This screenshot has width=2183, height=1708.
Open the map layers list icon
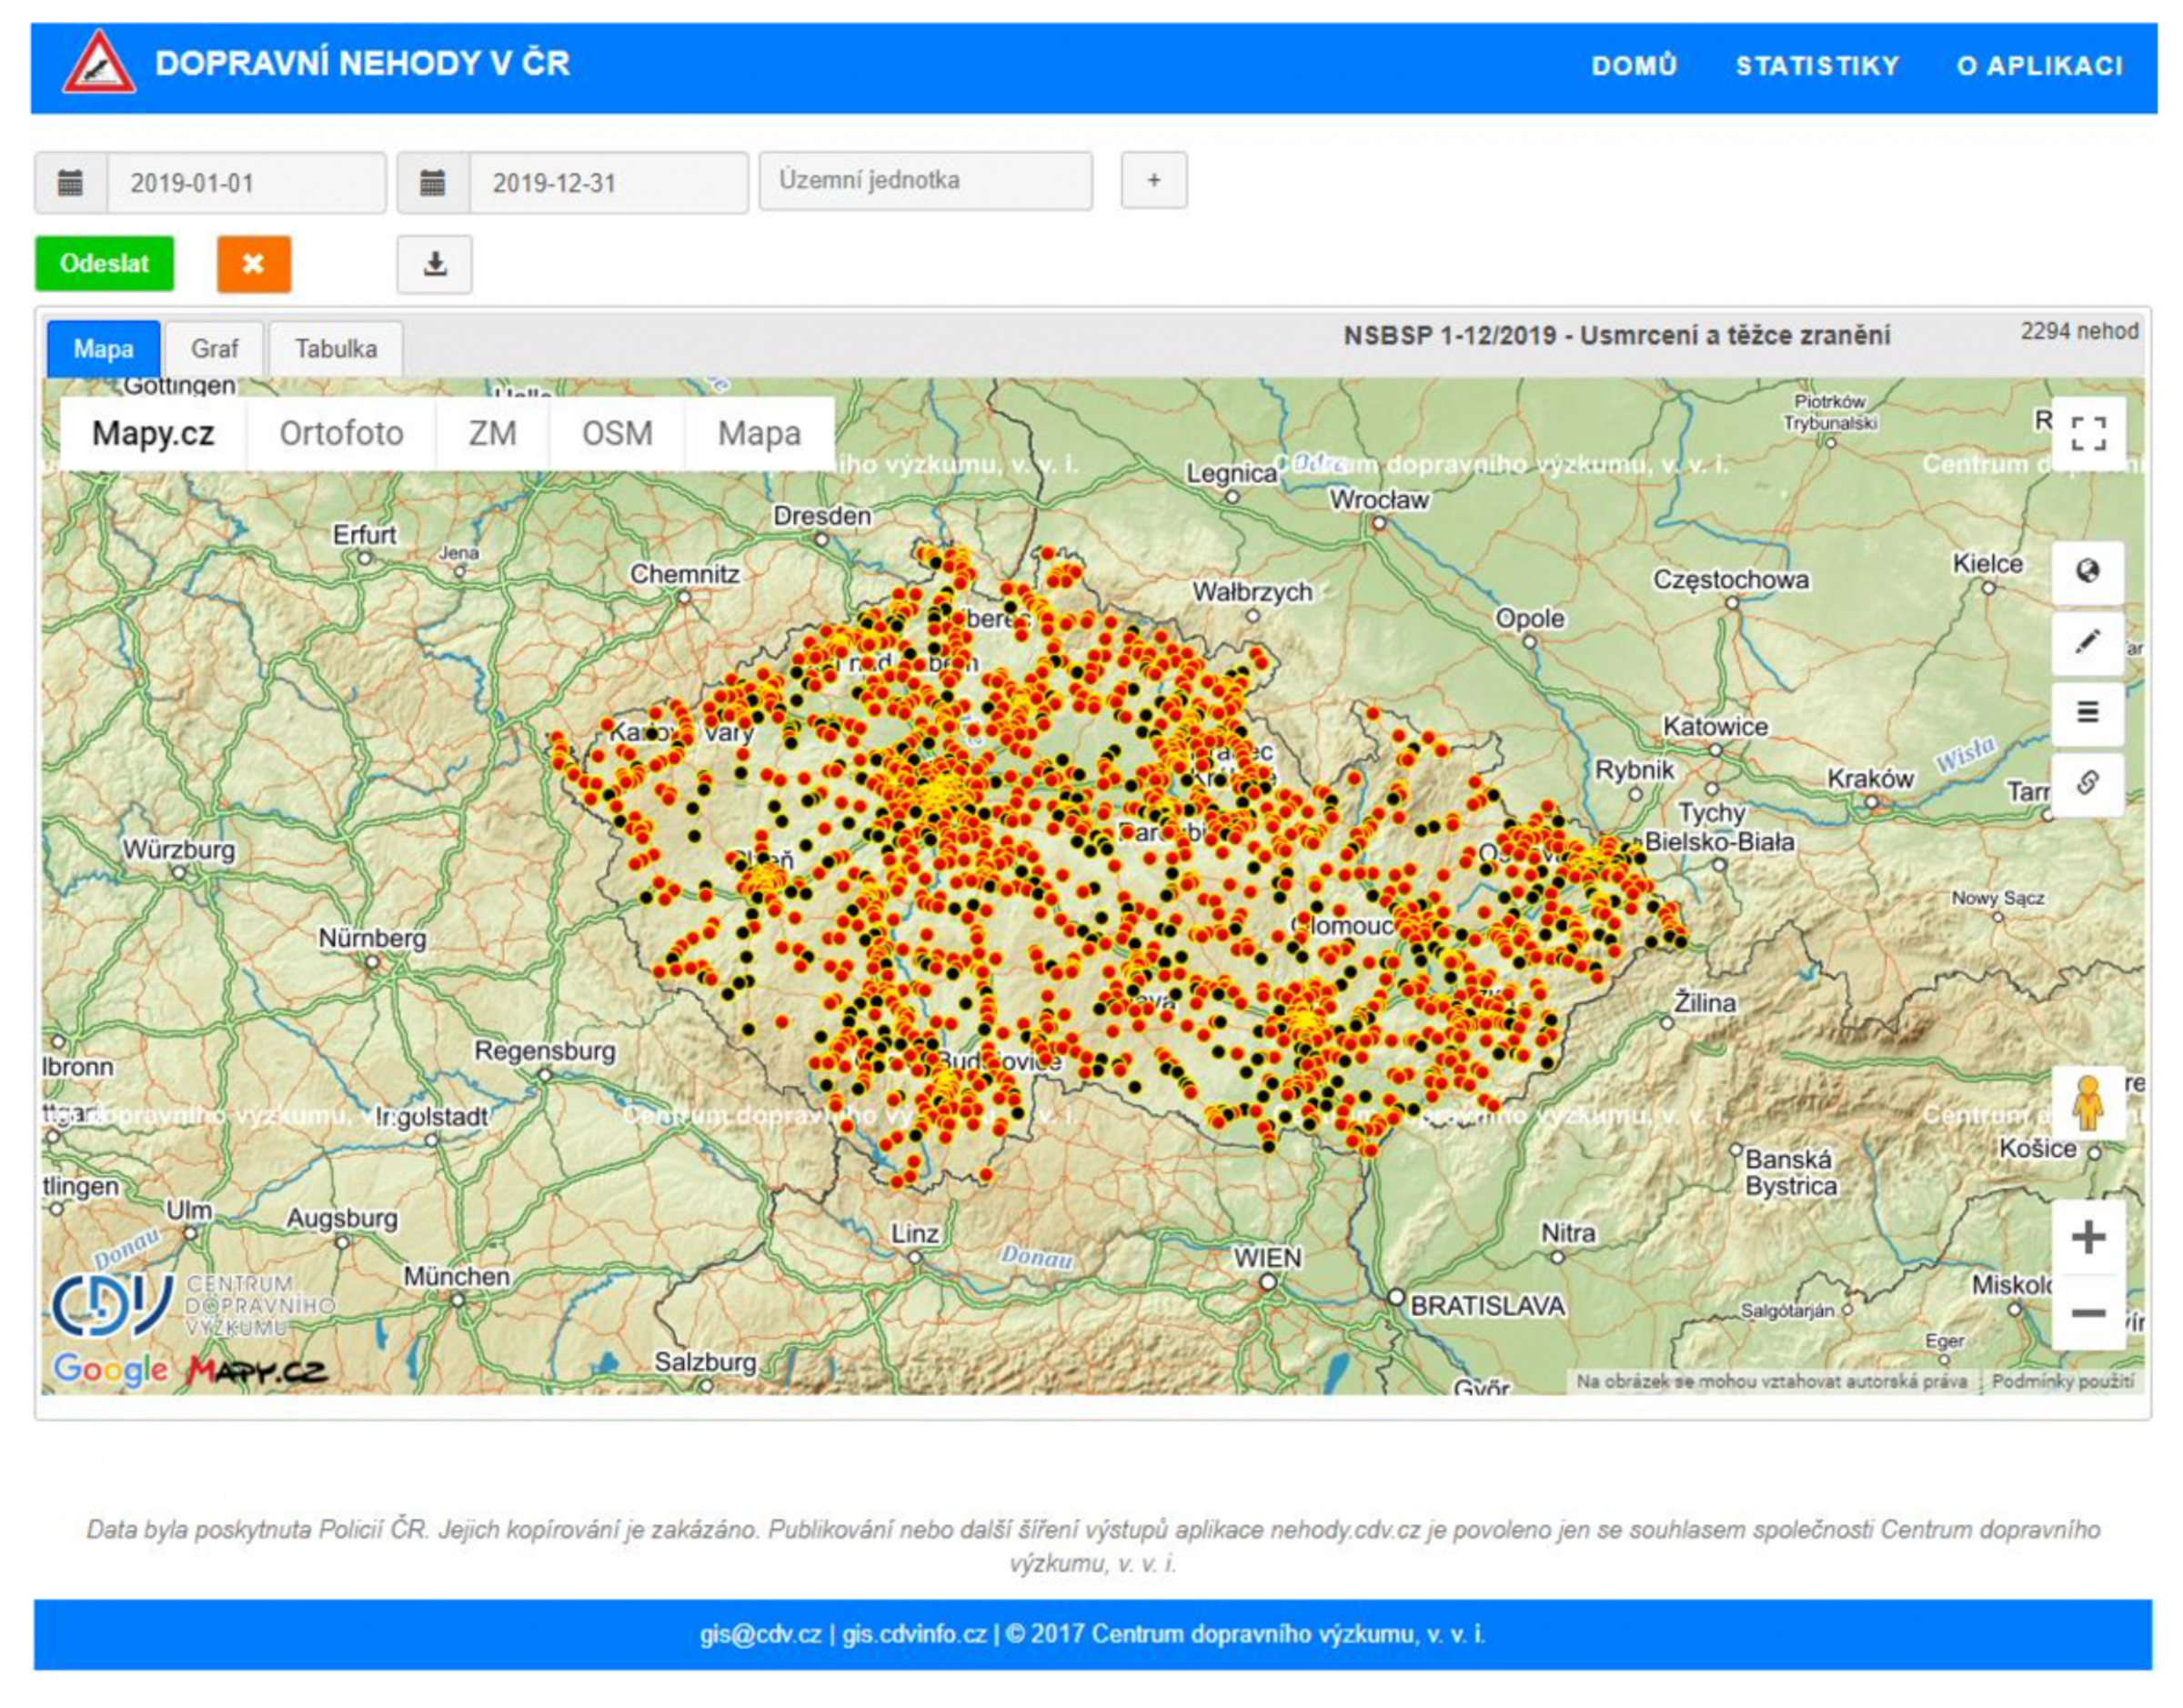[x=2087, y=713]
